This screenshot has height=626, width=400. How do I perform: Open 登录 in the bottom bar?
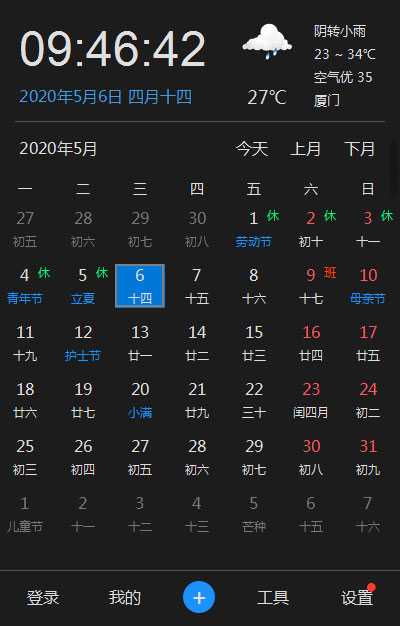43,598
